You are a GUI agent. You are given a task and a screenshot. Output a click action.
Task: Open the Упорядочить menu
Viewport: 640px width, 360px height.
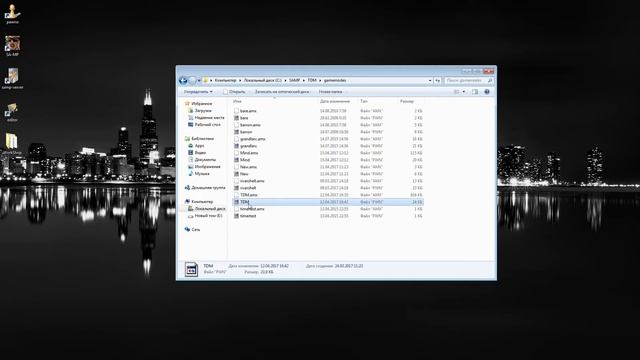[x=198, y=92]
